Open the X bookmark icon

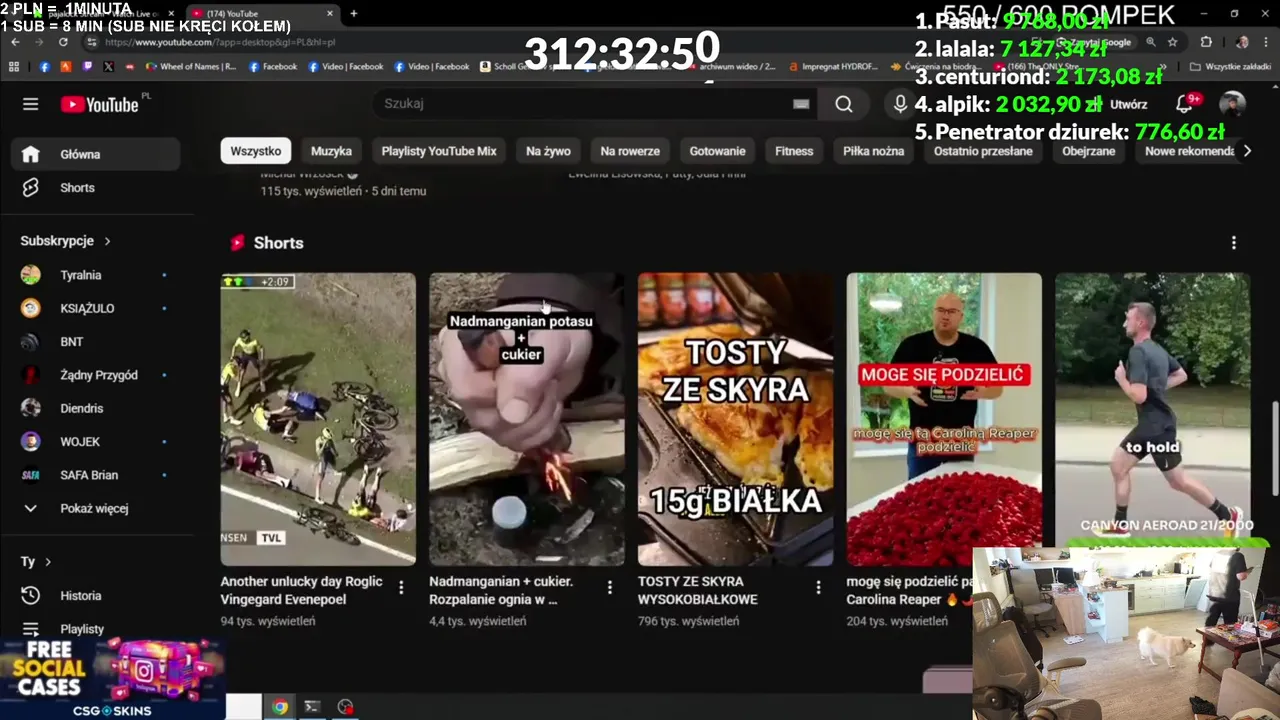108,67
